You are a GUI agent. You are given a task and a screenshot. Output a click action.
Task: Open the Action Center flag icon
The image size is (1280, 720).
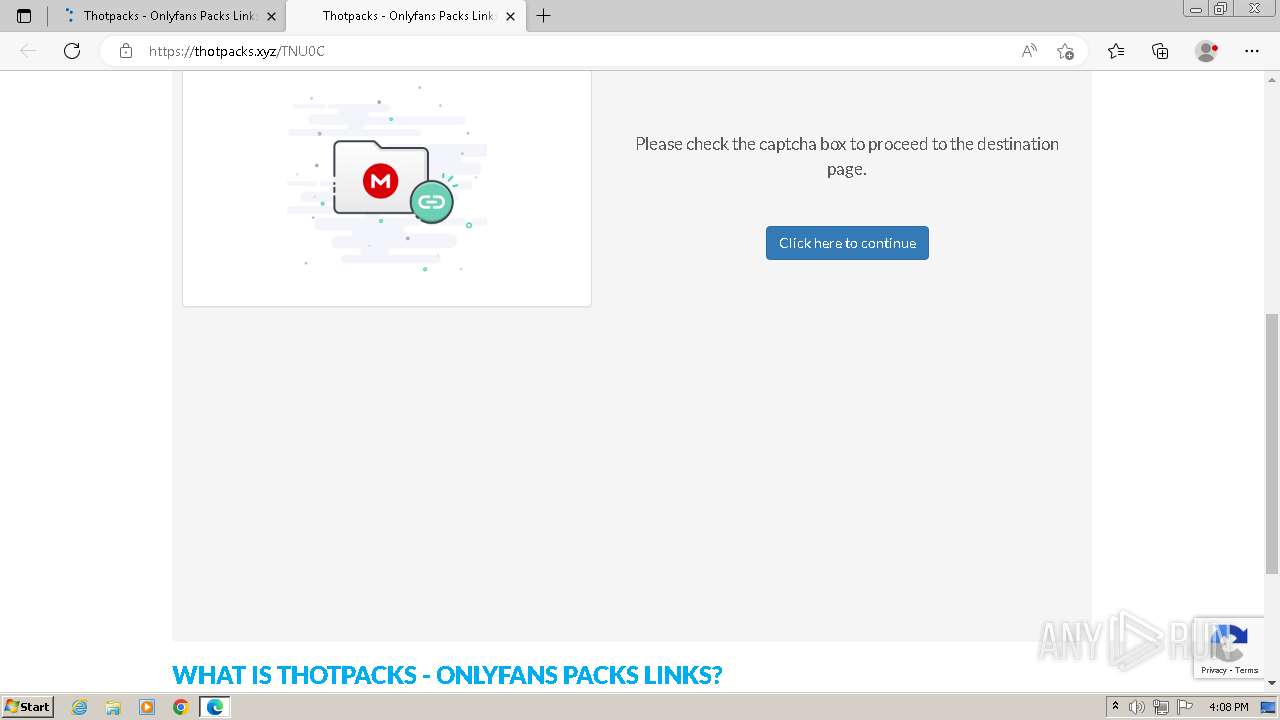[x=1185, y=707]
